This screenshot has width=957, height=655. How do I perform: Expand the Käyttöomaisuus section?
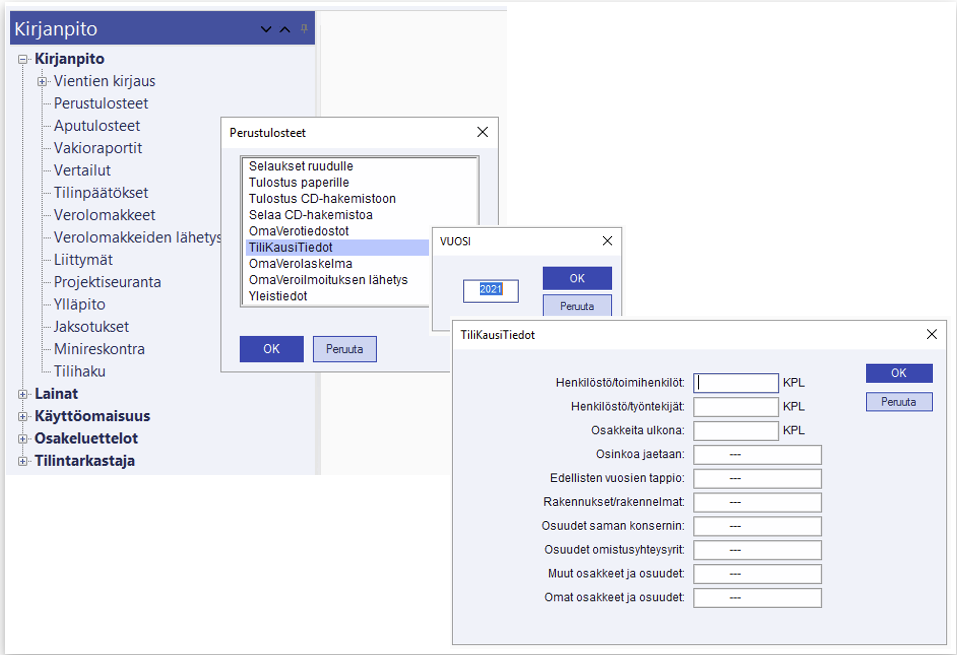coord(23,416)
